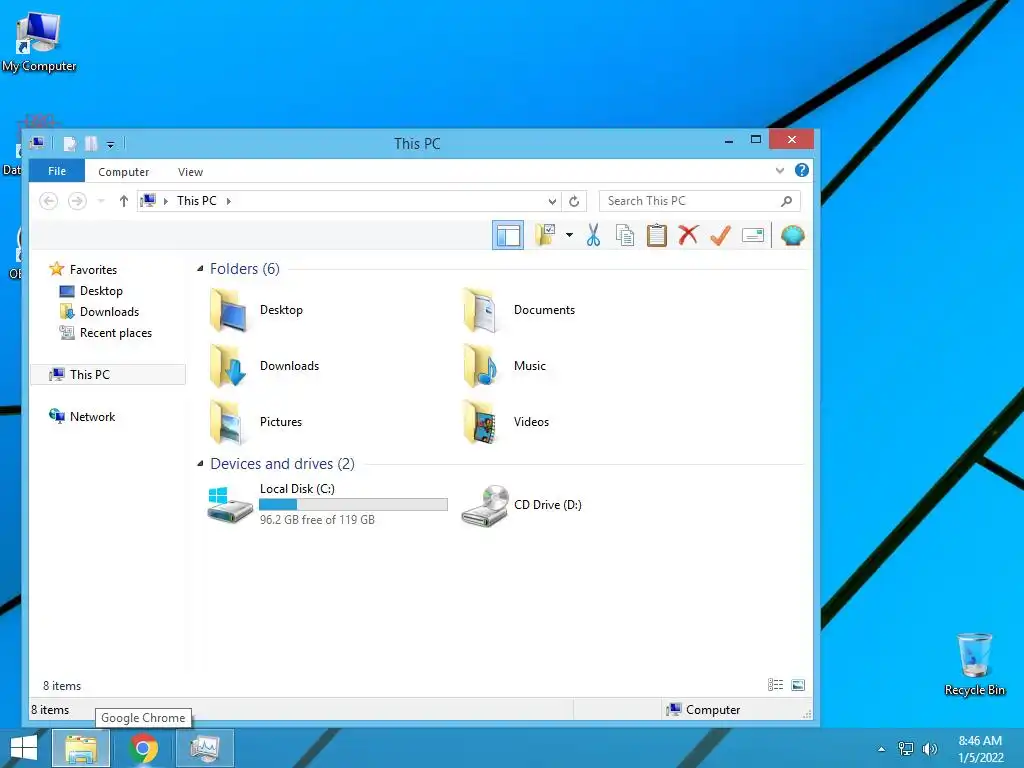This screenshot has width=1024, height=768.
Task: Select the Documents folder icon
Action: (481, 310)
